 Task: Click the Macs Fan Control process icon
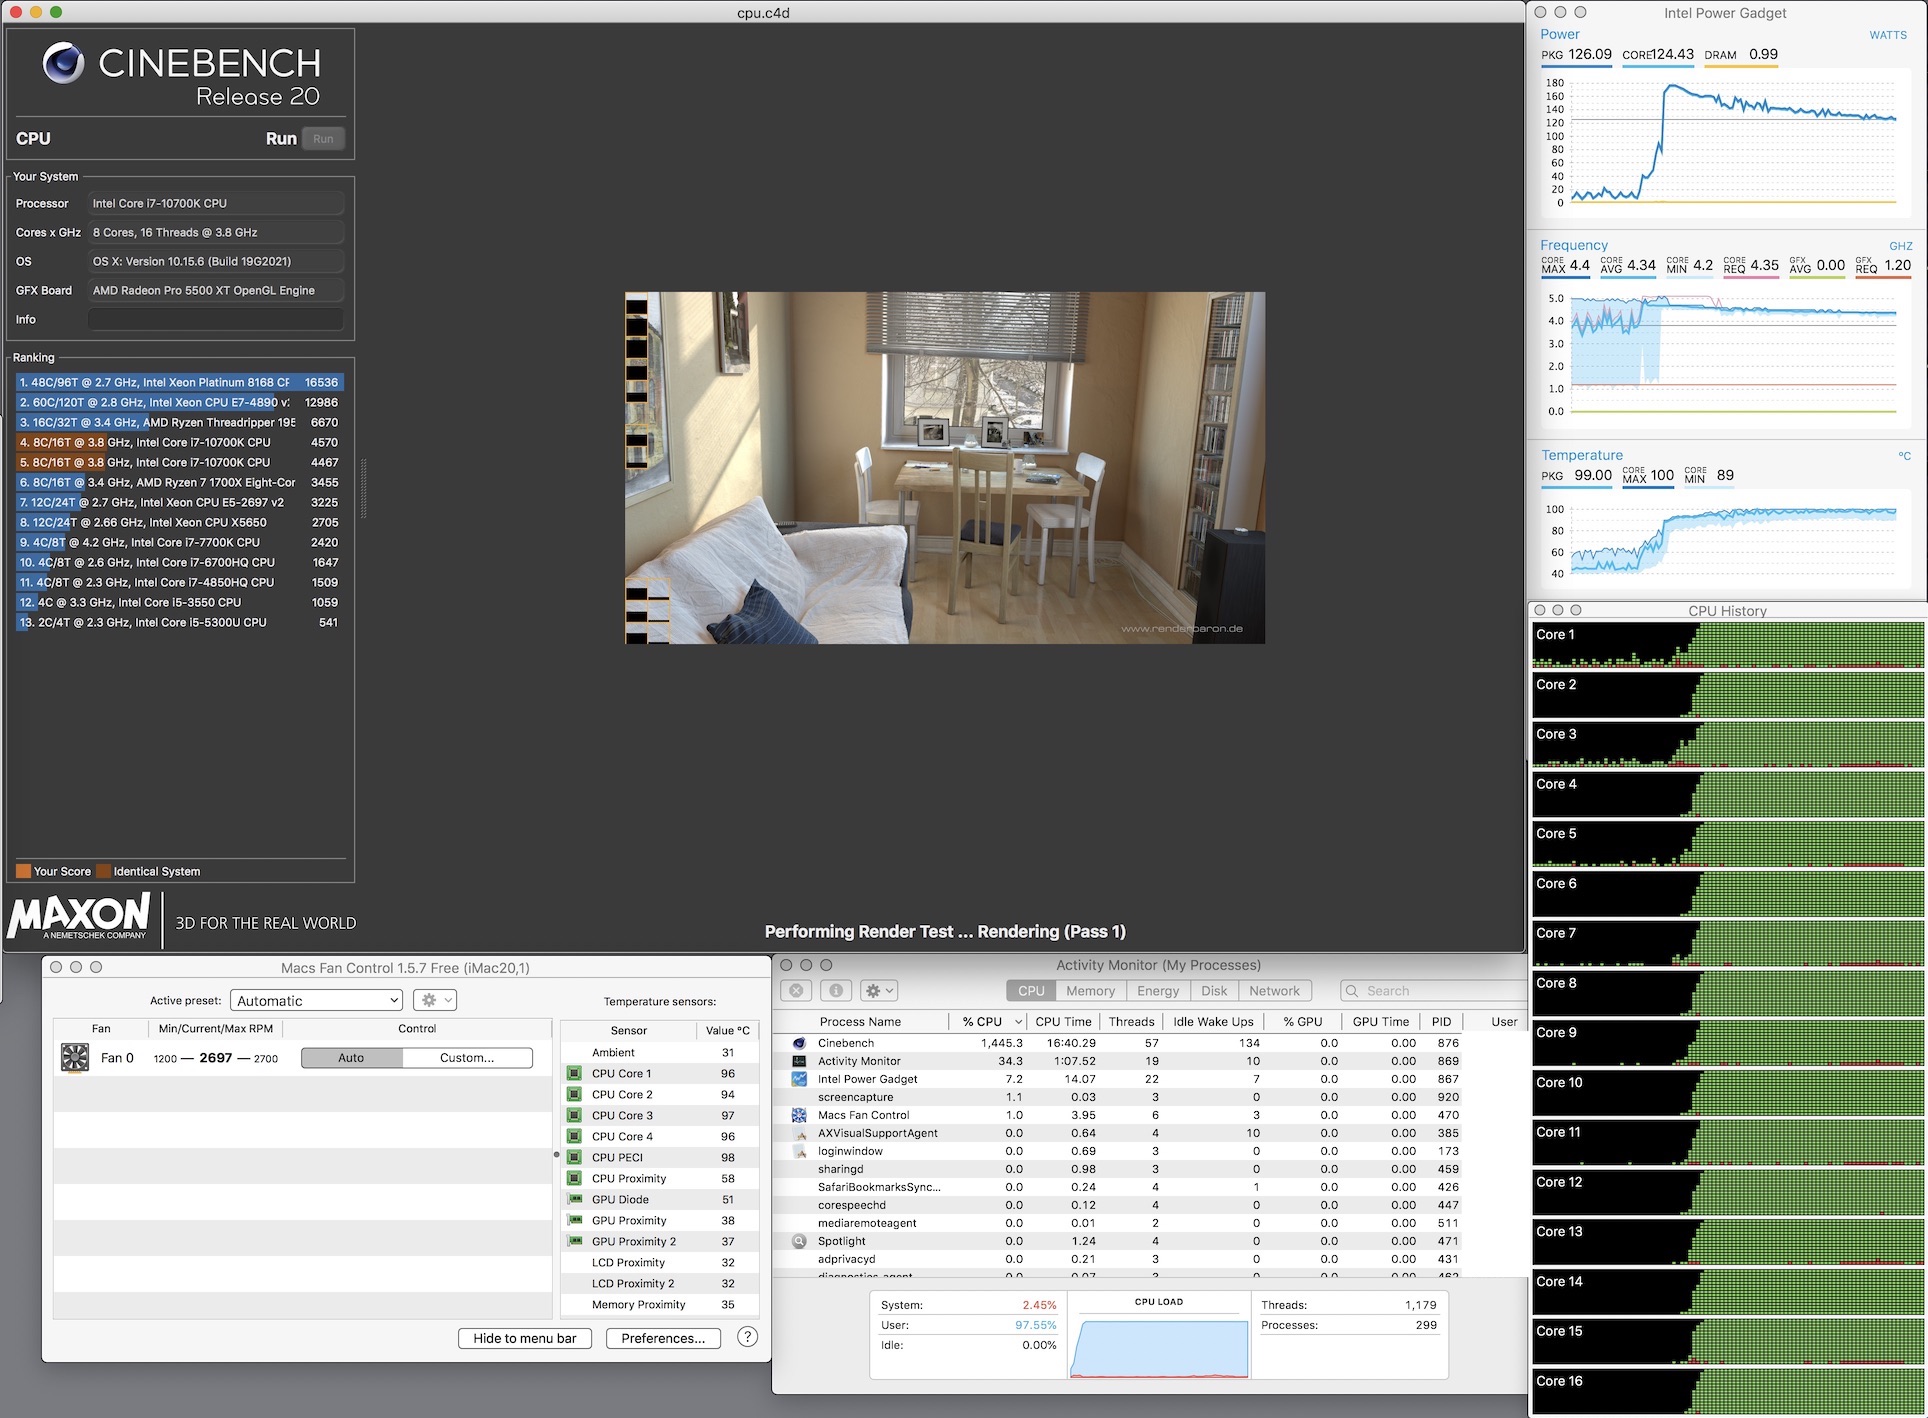click(x=799, y=1115)
